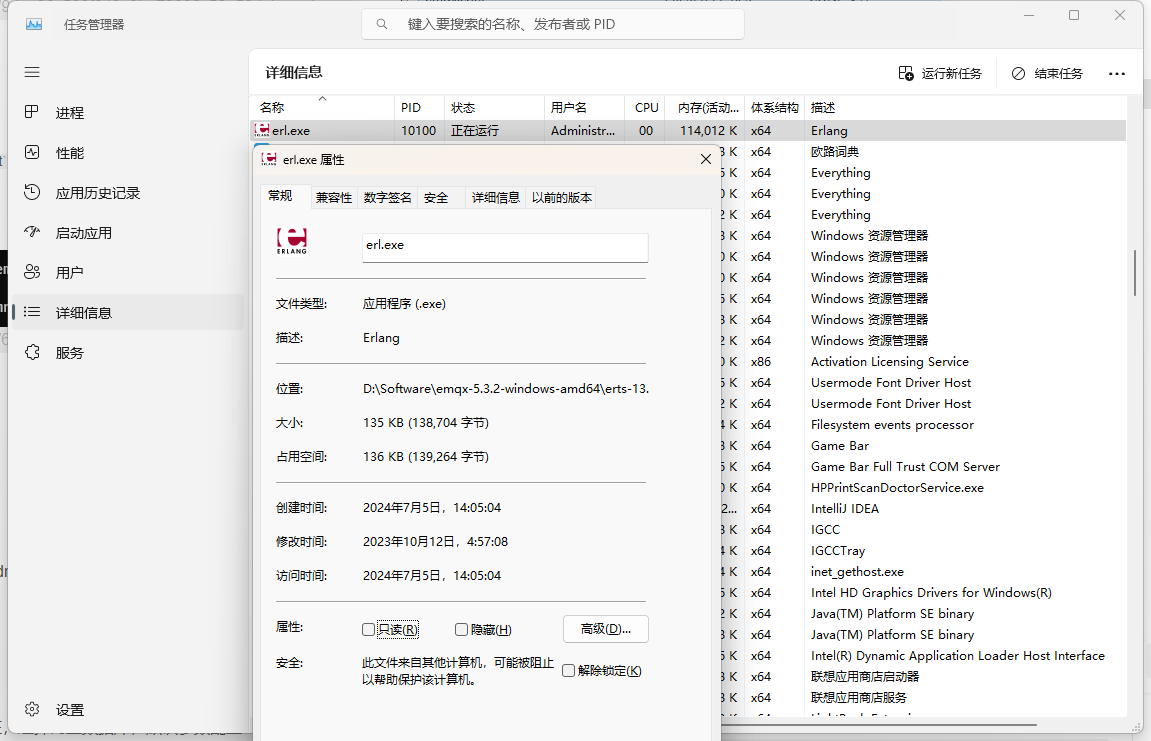Open 应用历史记录 (App history) icon

(x=32, y=193)
